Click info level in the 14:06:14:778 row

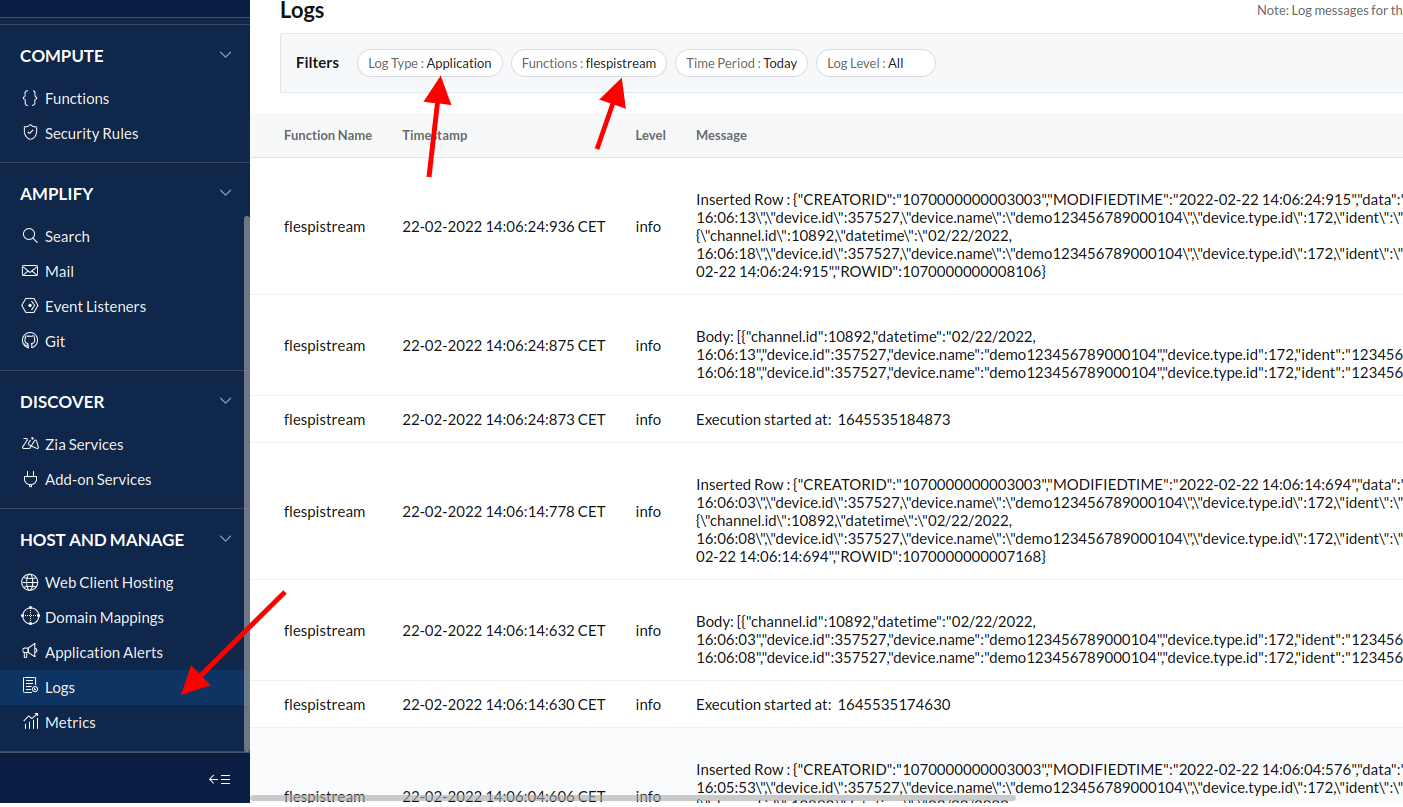[648, 511]
